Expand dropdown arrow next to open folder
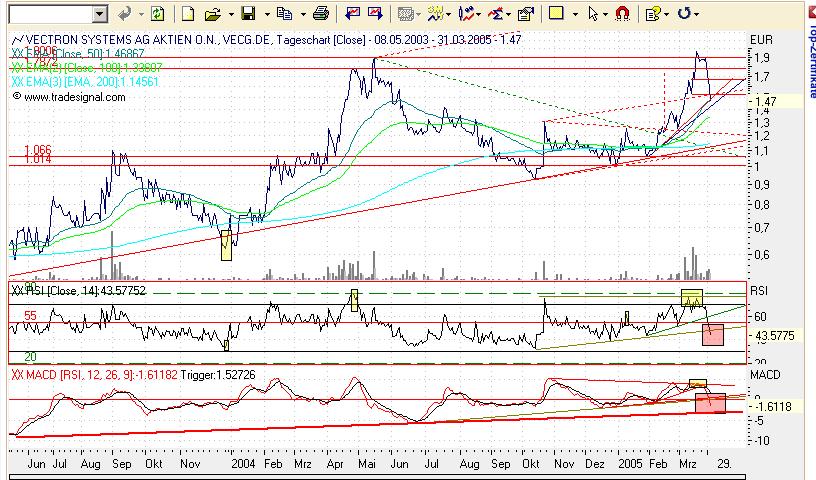The width and height of the screenshot is (816, 480). coord(231,14)
